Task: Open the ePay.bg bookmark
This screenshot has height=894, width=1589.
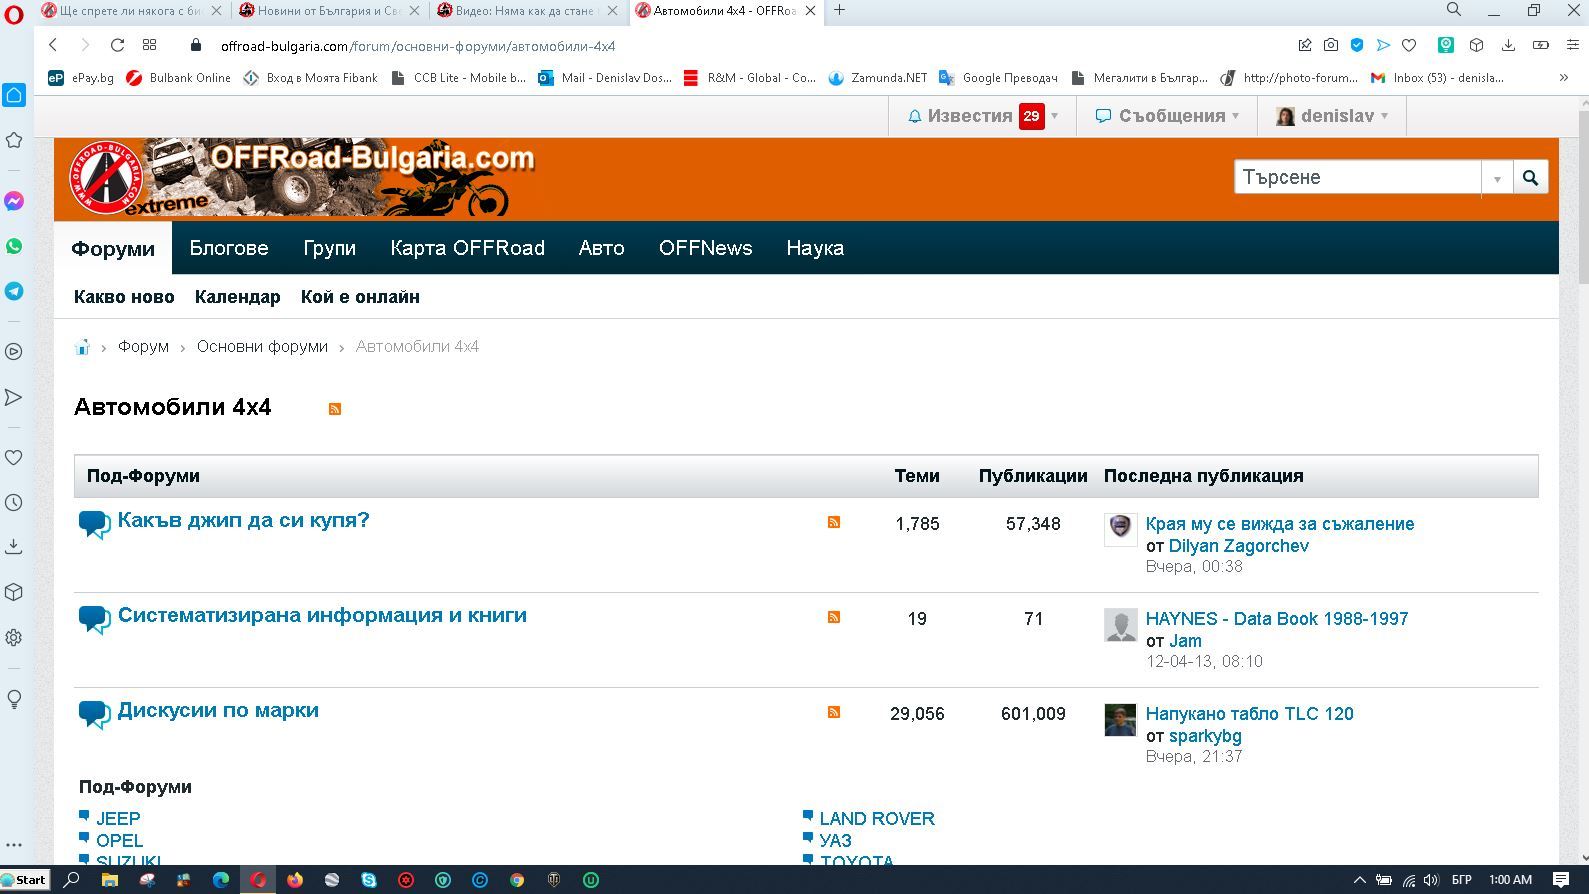Action: tap(81, 77)
